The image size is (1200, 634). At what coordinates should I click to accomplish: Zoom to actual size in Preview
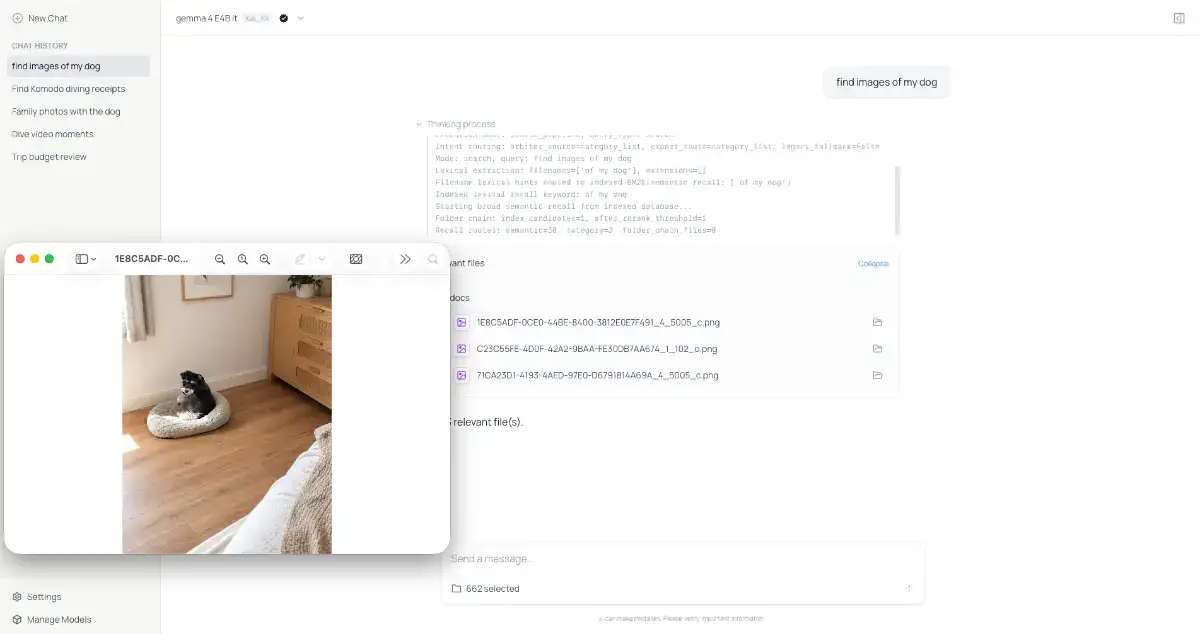point(242,259)
